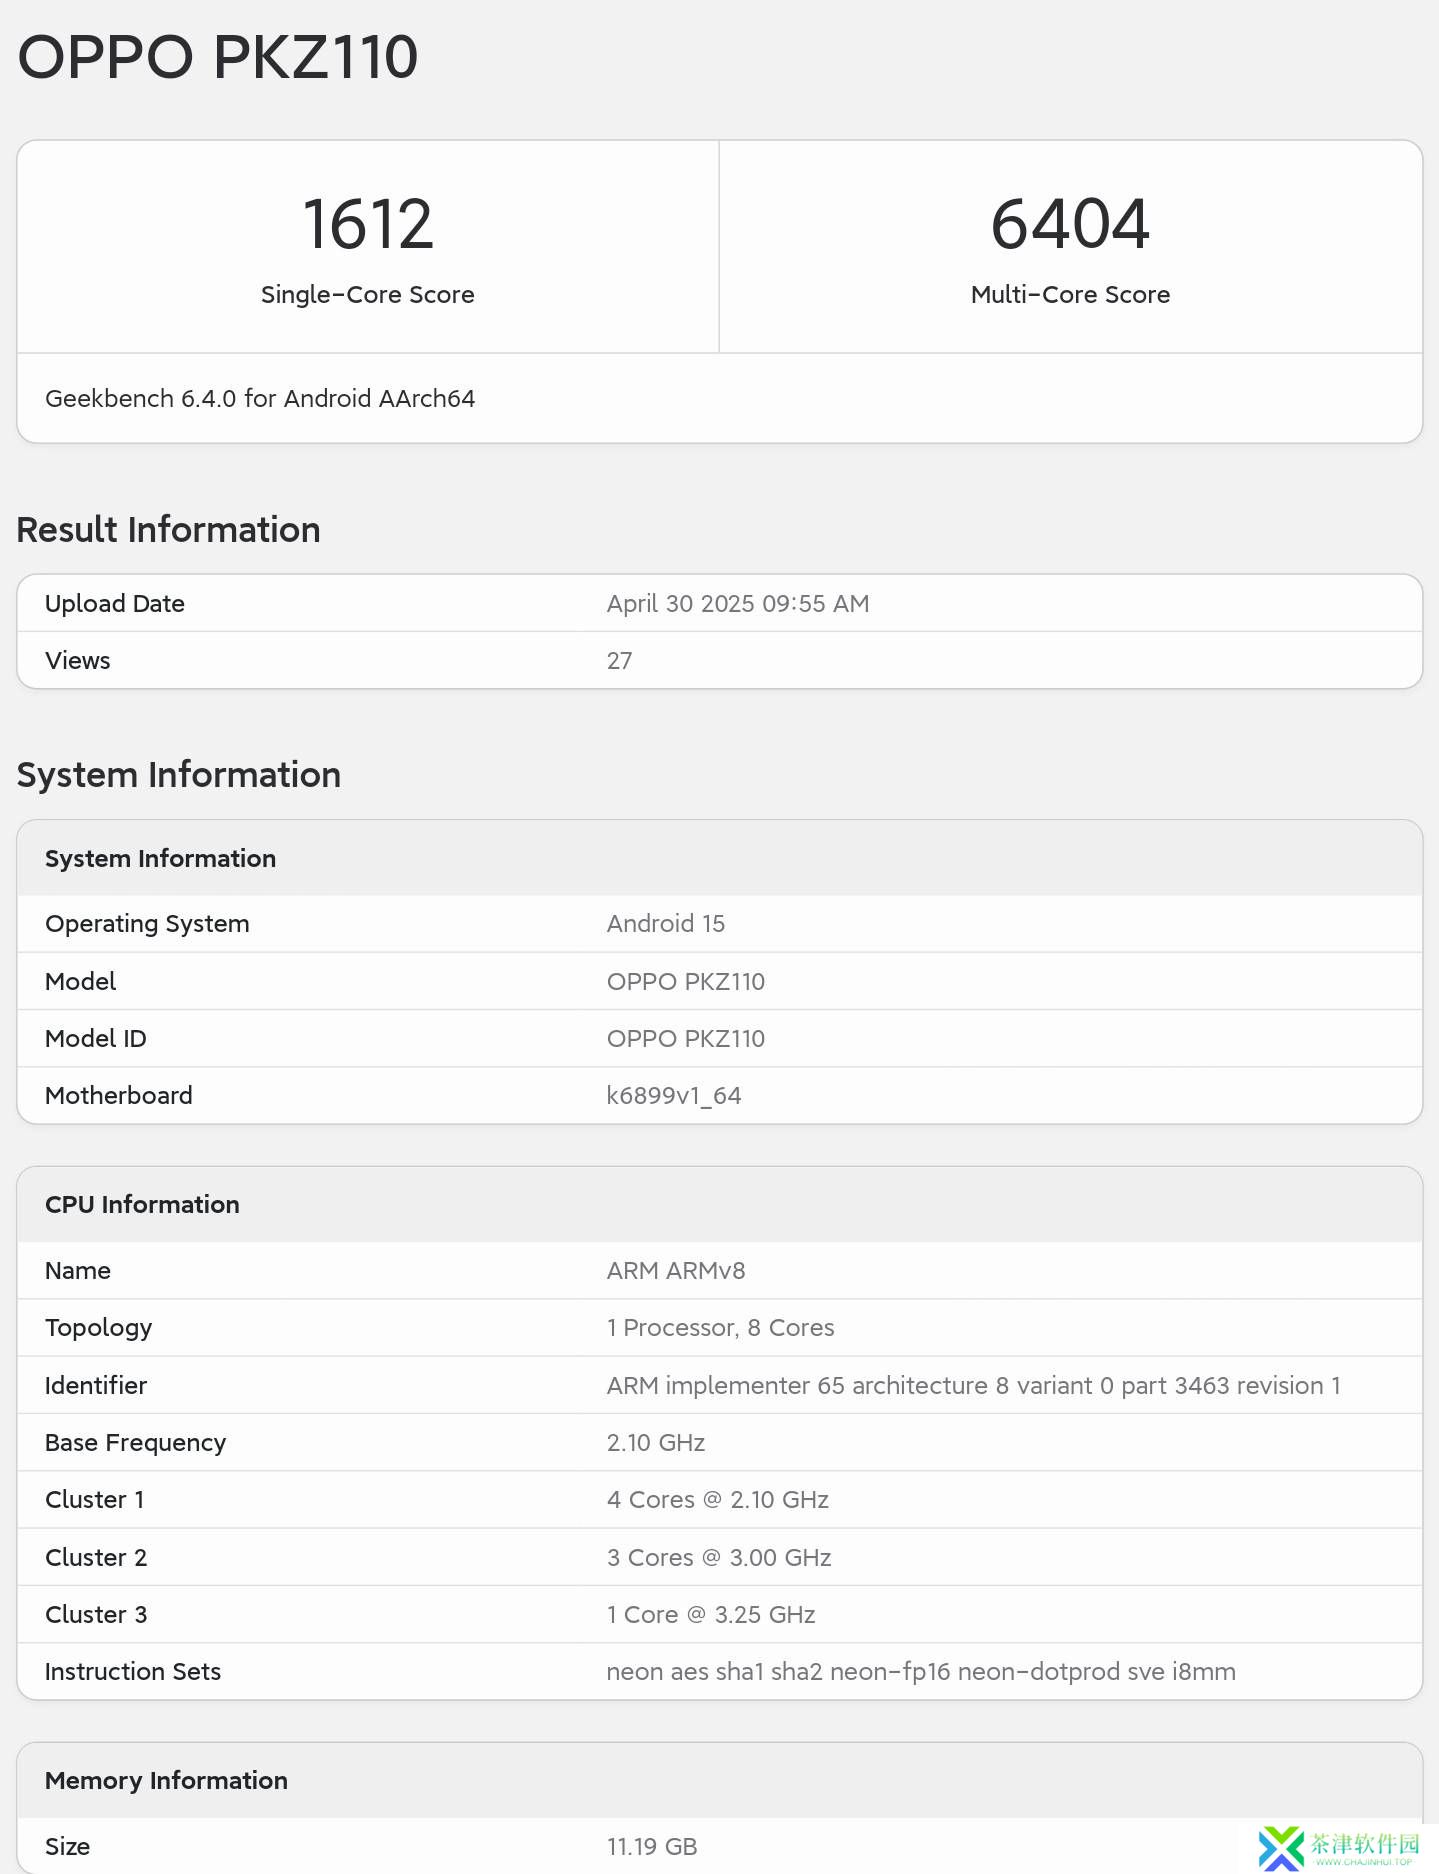The width and height of the screenshot is (1439, 1874).
Task: Click the CPU Name label
Action: (x=78, y=1271)
